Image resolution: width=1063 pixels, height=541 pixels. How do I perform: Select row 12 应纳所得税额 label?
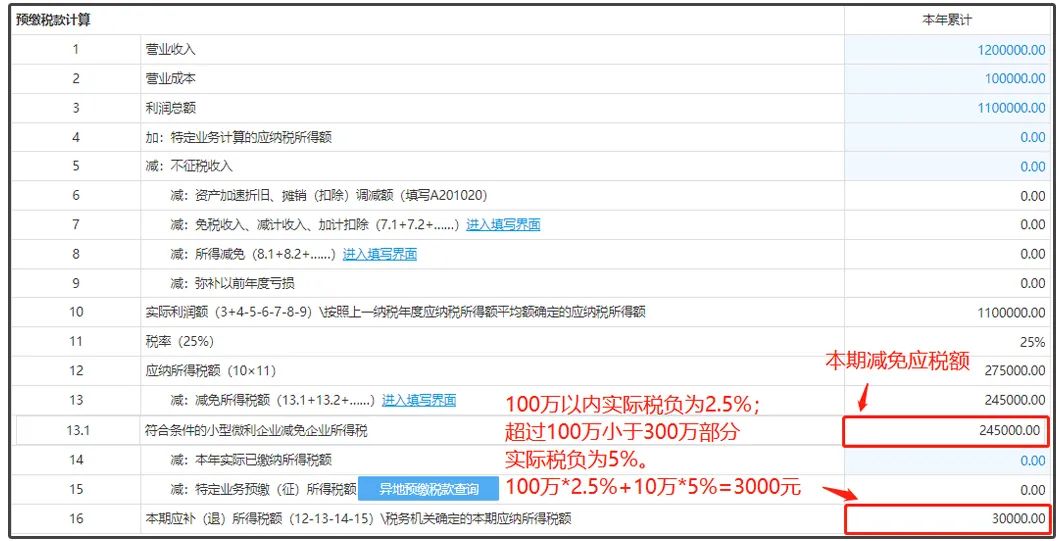pyautogui.click(x=211, y=371)
